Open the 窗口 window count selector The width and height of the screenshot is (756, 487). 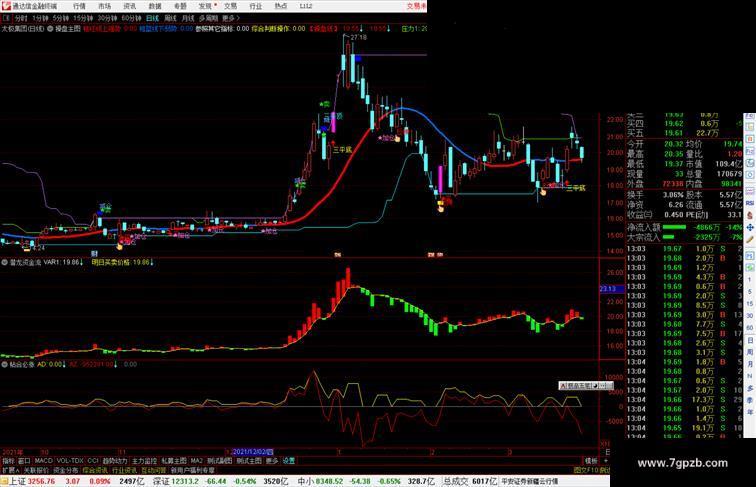(24, 461)
